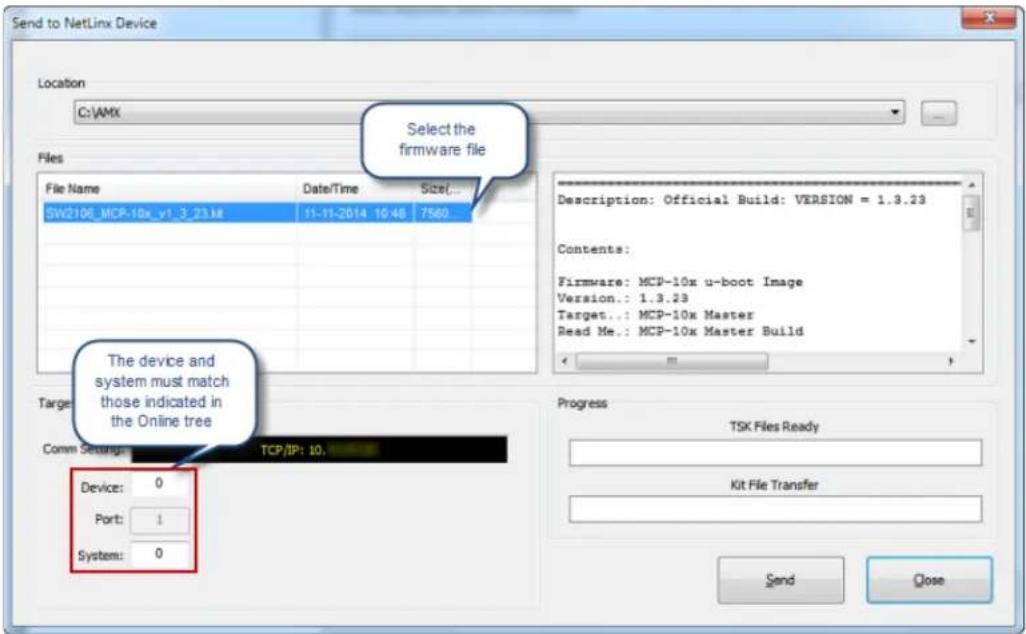Viewport: 1026px width, 634px height.
Task: Click the Size column header
Action: [442, 188]
